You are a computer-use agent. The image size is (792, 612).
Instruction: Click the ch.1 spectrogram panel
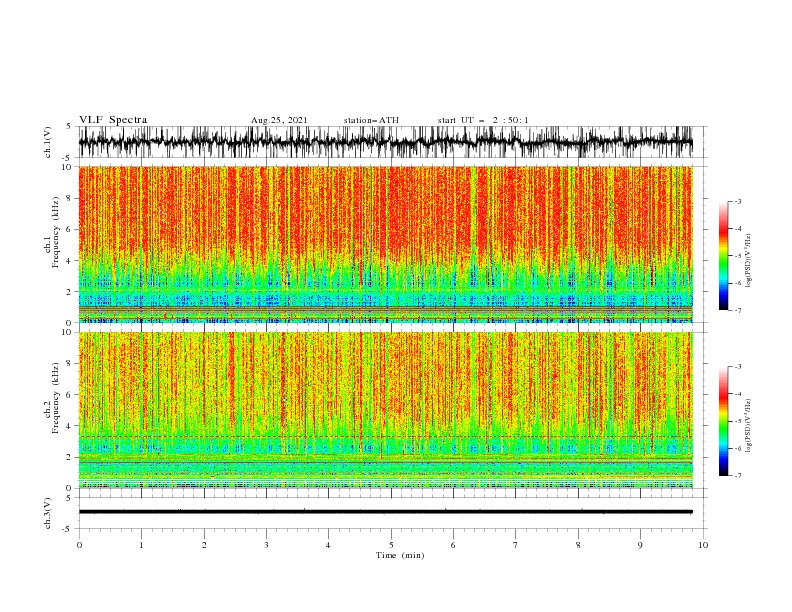click(386, 244)
